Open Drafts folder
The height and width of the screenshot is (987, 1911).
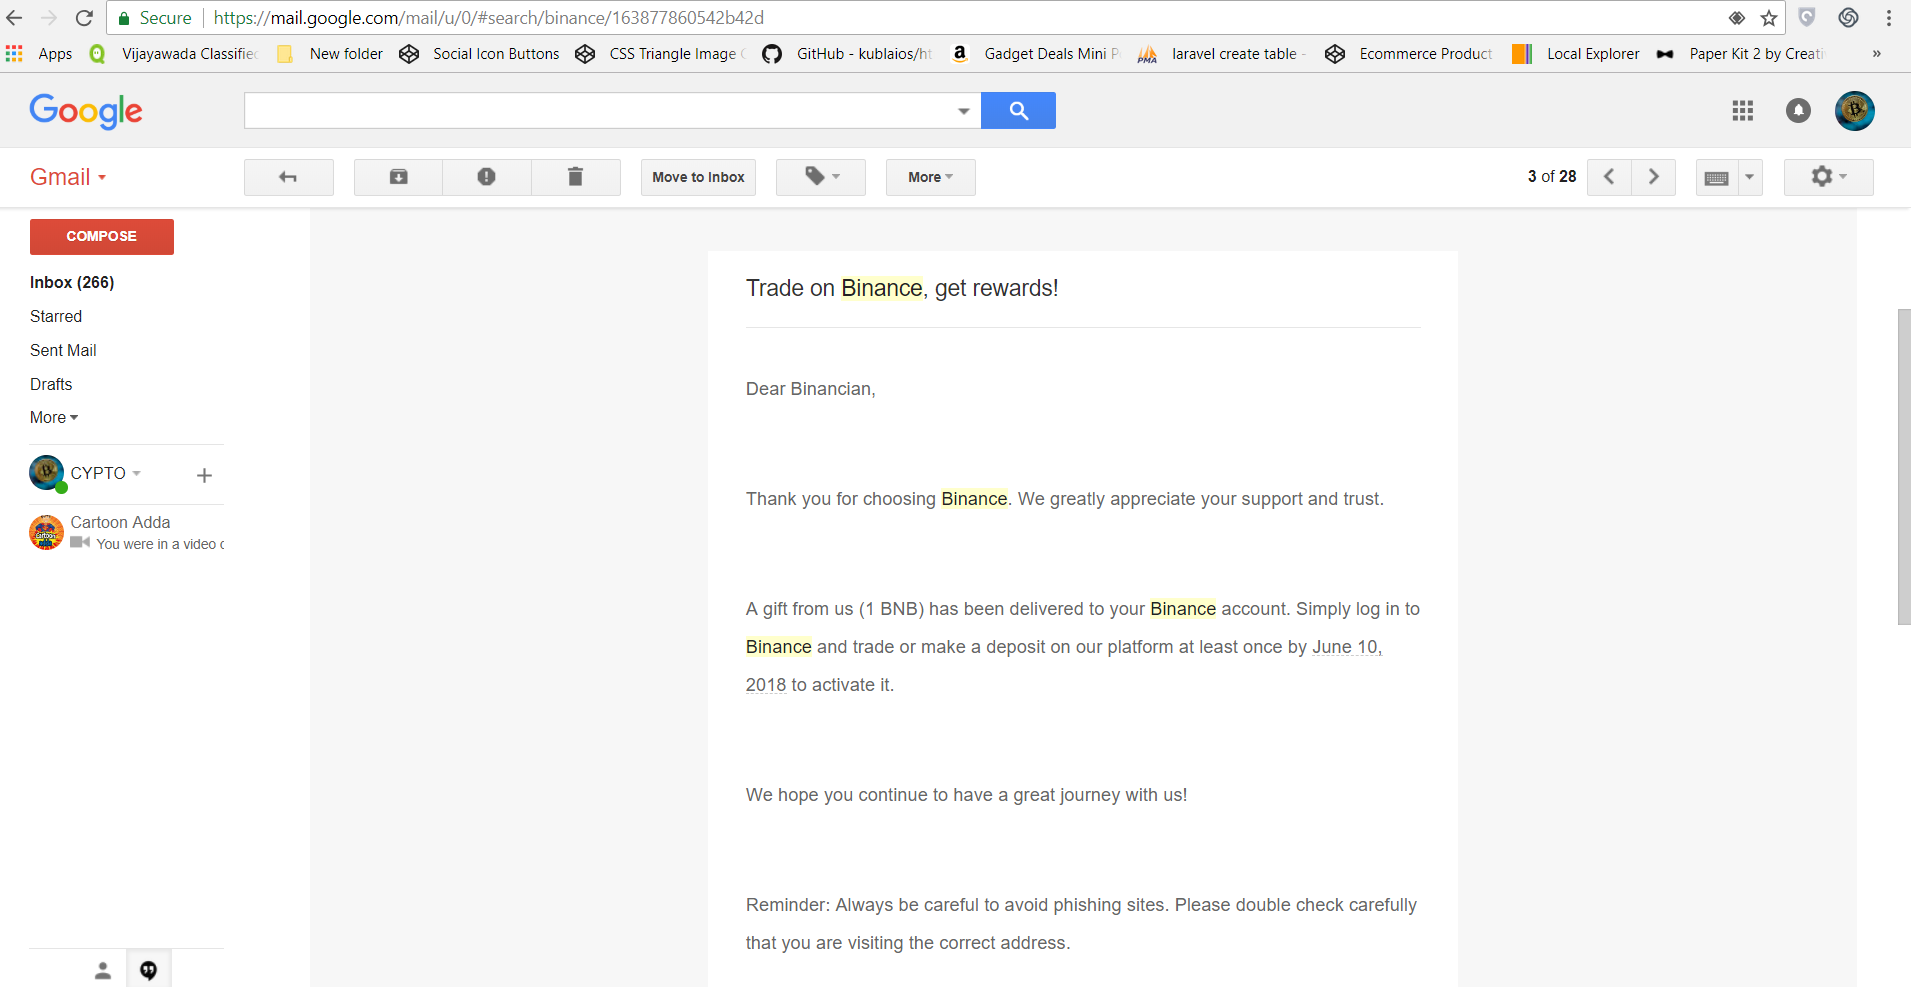(x=51, y=385)
